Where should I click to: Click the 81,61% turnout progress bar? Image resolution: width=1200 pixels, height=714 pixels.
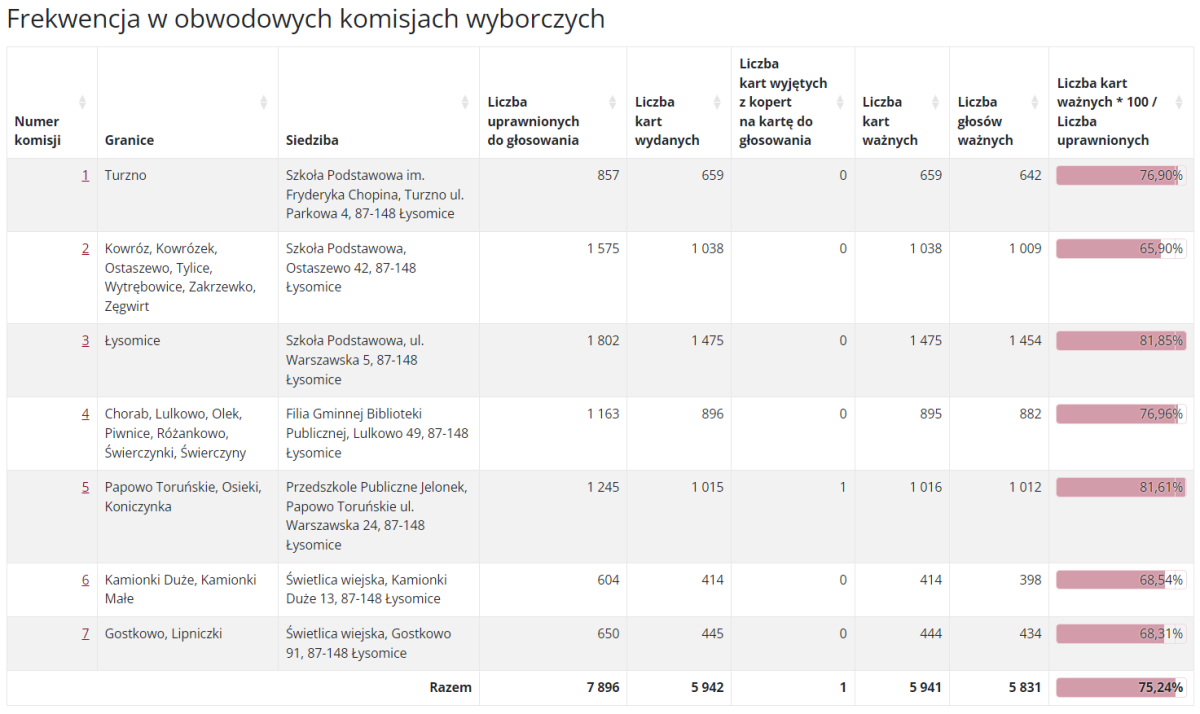coord(1121,488)
